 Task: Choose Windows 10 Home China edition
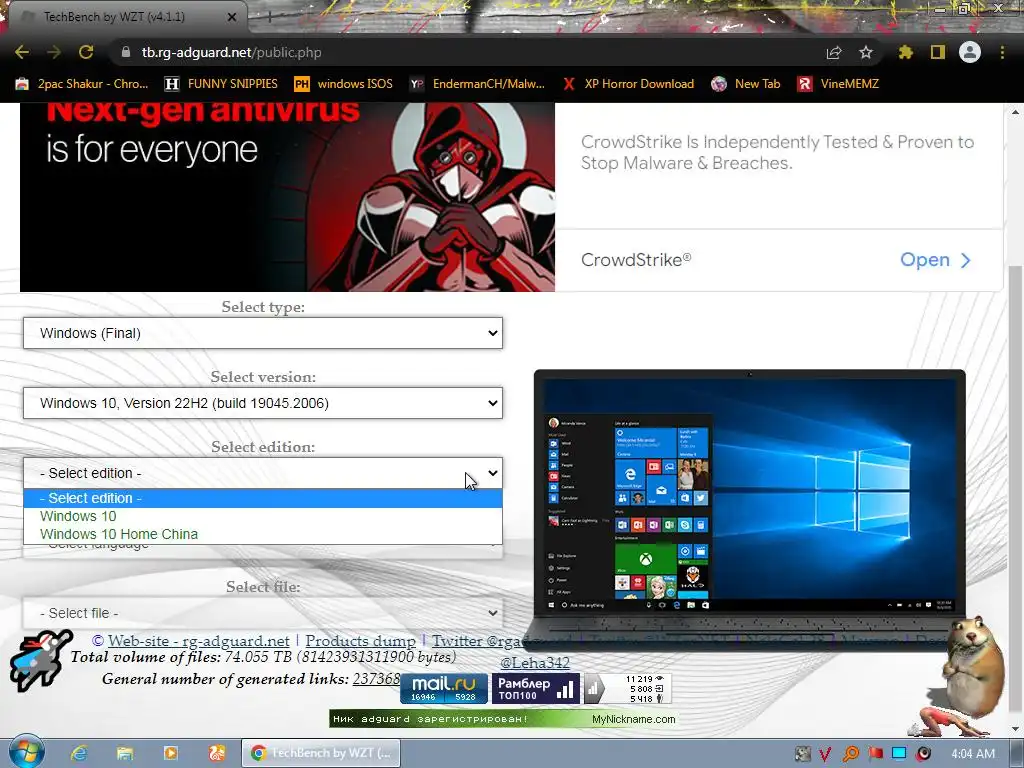pos(263,534)
